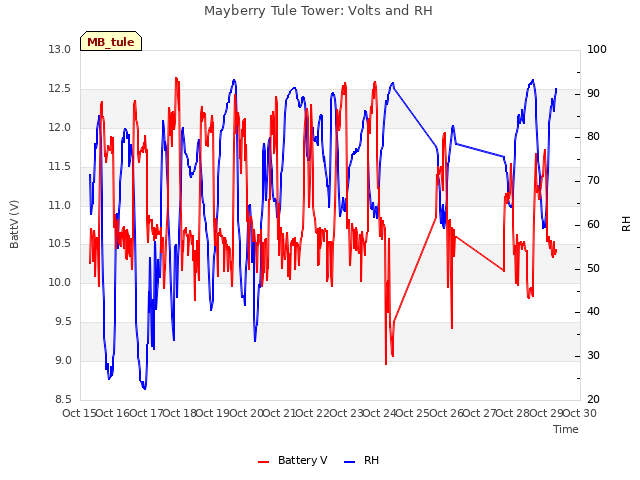
Task: Click the Oct 27 date tick
Action: (x=480, y=413)
